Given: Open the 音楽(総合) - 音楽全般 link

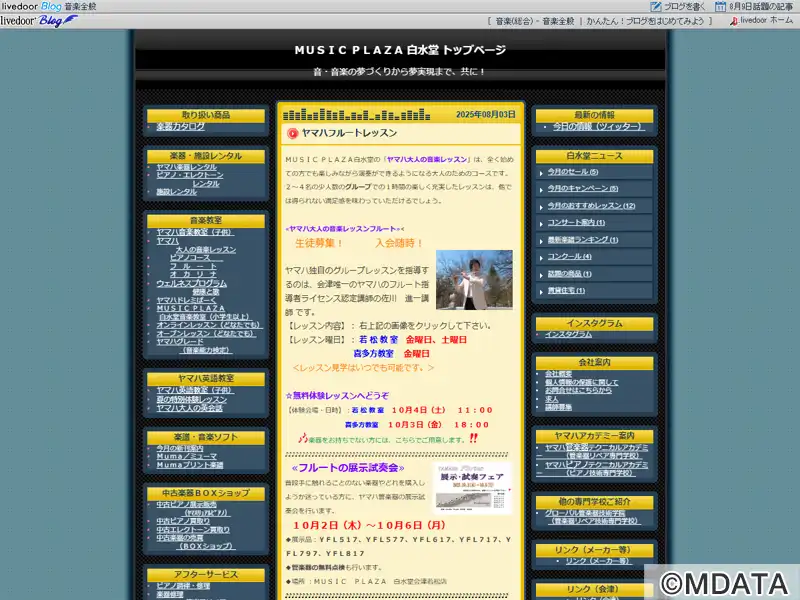Looking at the screenshot, I should point(535,21).
